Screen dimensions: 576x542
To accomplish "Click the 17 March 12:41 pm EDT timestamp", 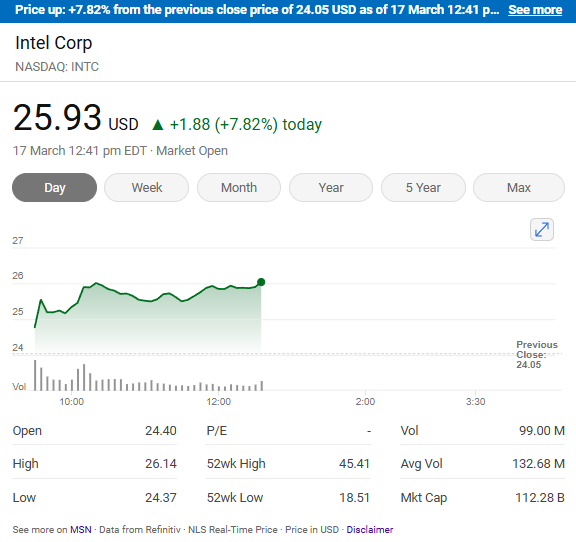I will (x=80, y=151).
